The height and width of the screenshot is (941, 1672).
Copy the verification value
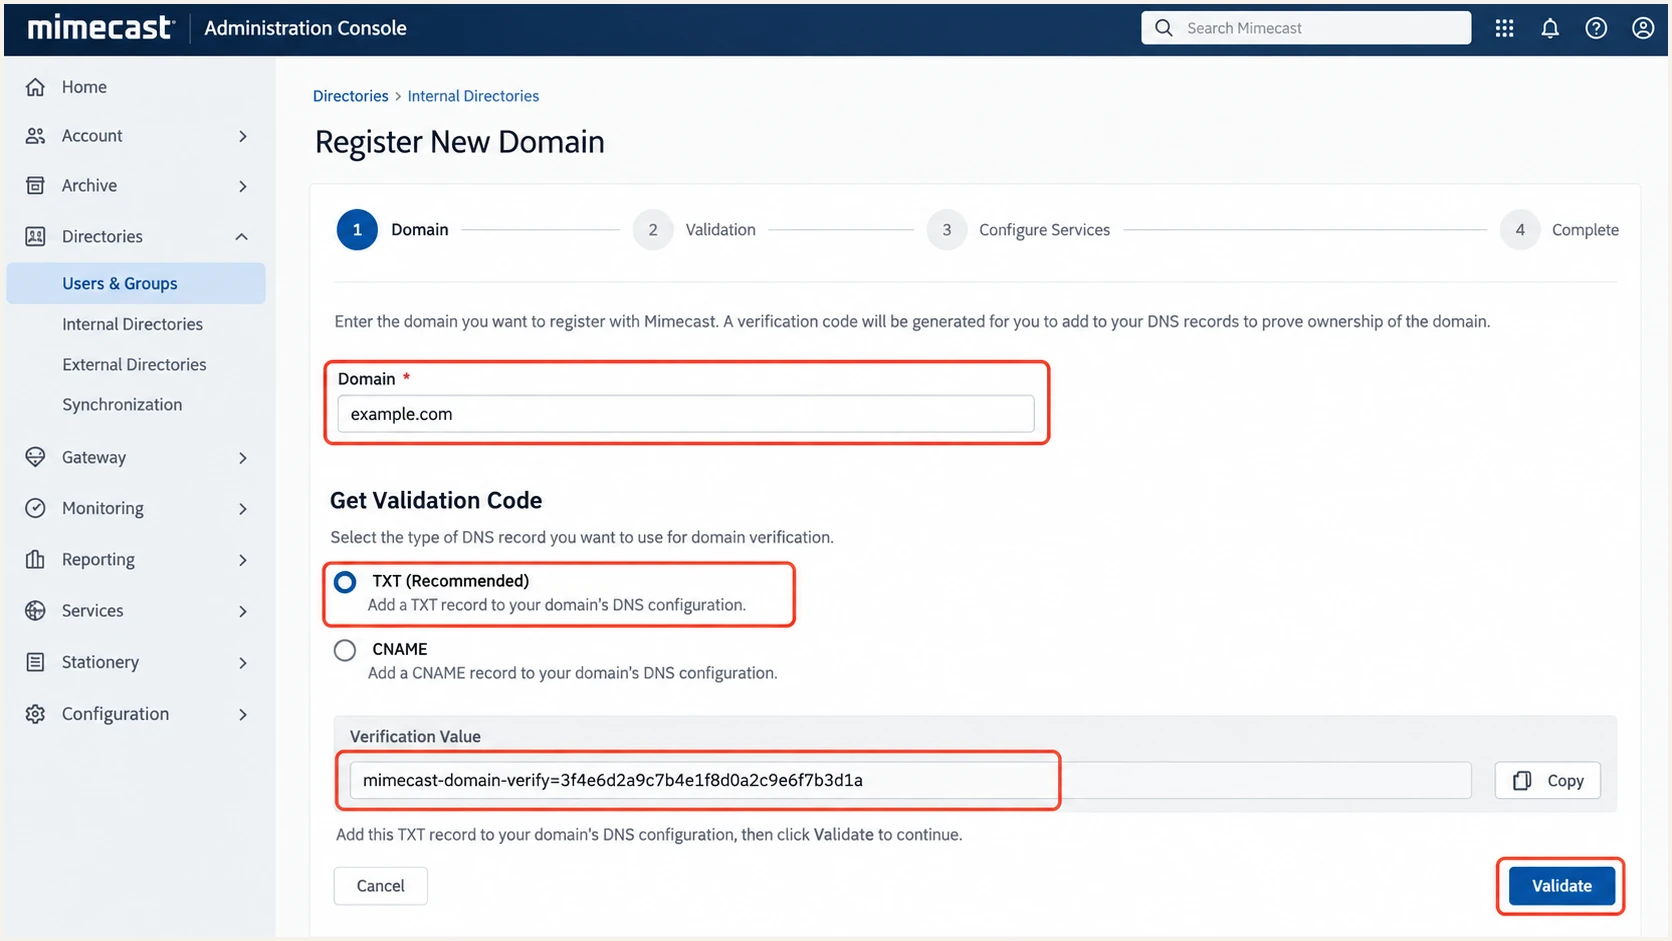coord(1548,781)
